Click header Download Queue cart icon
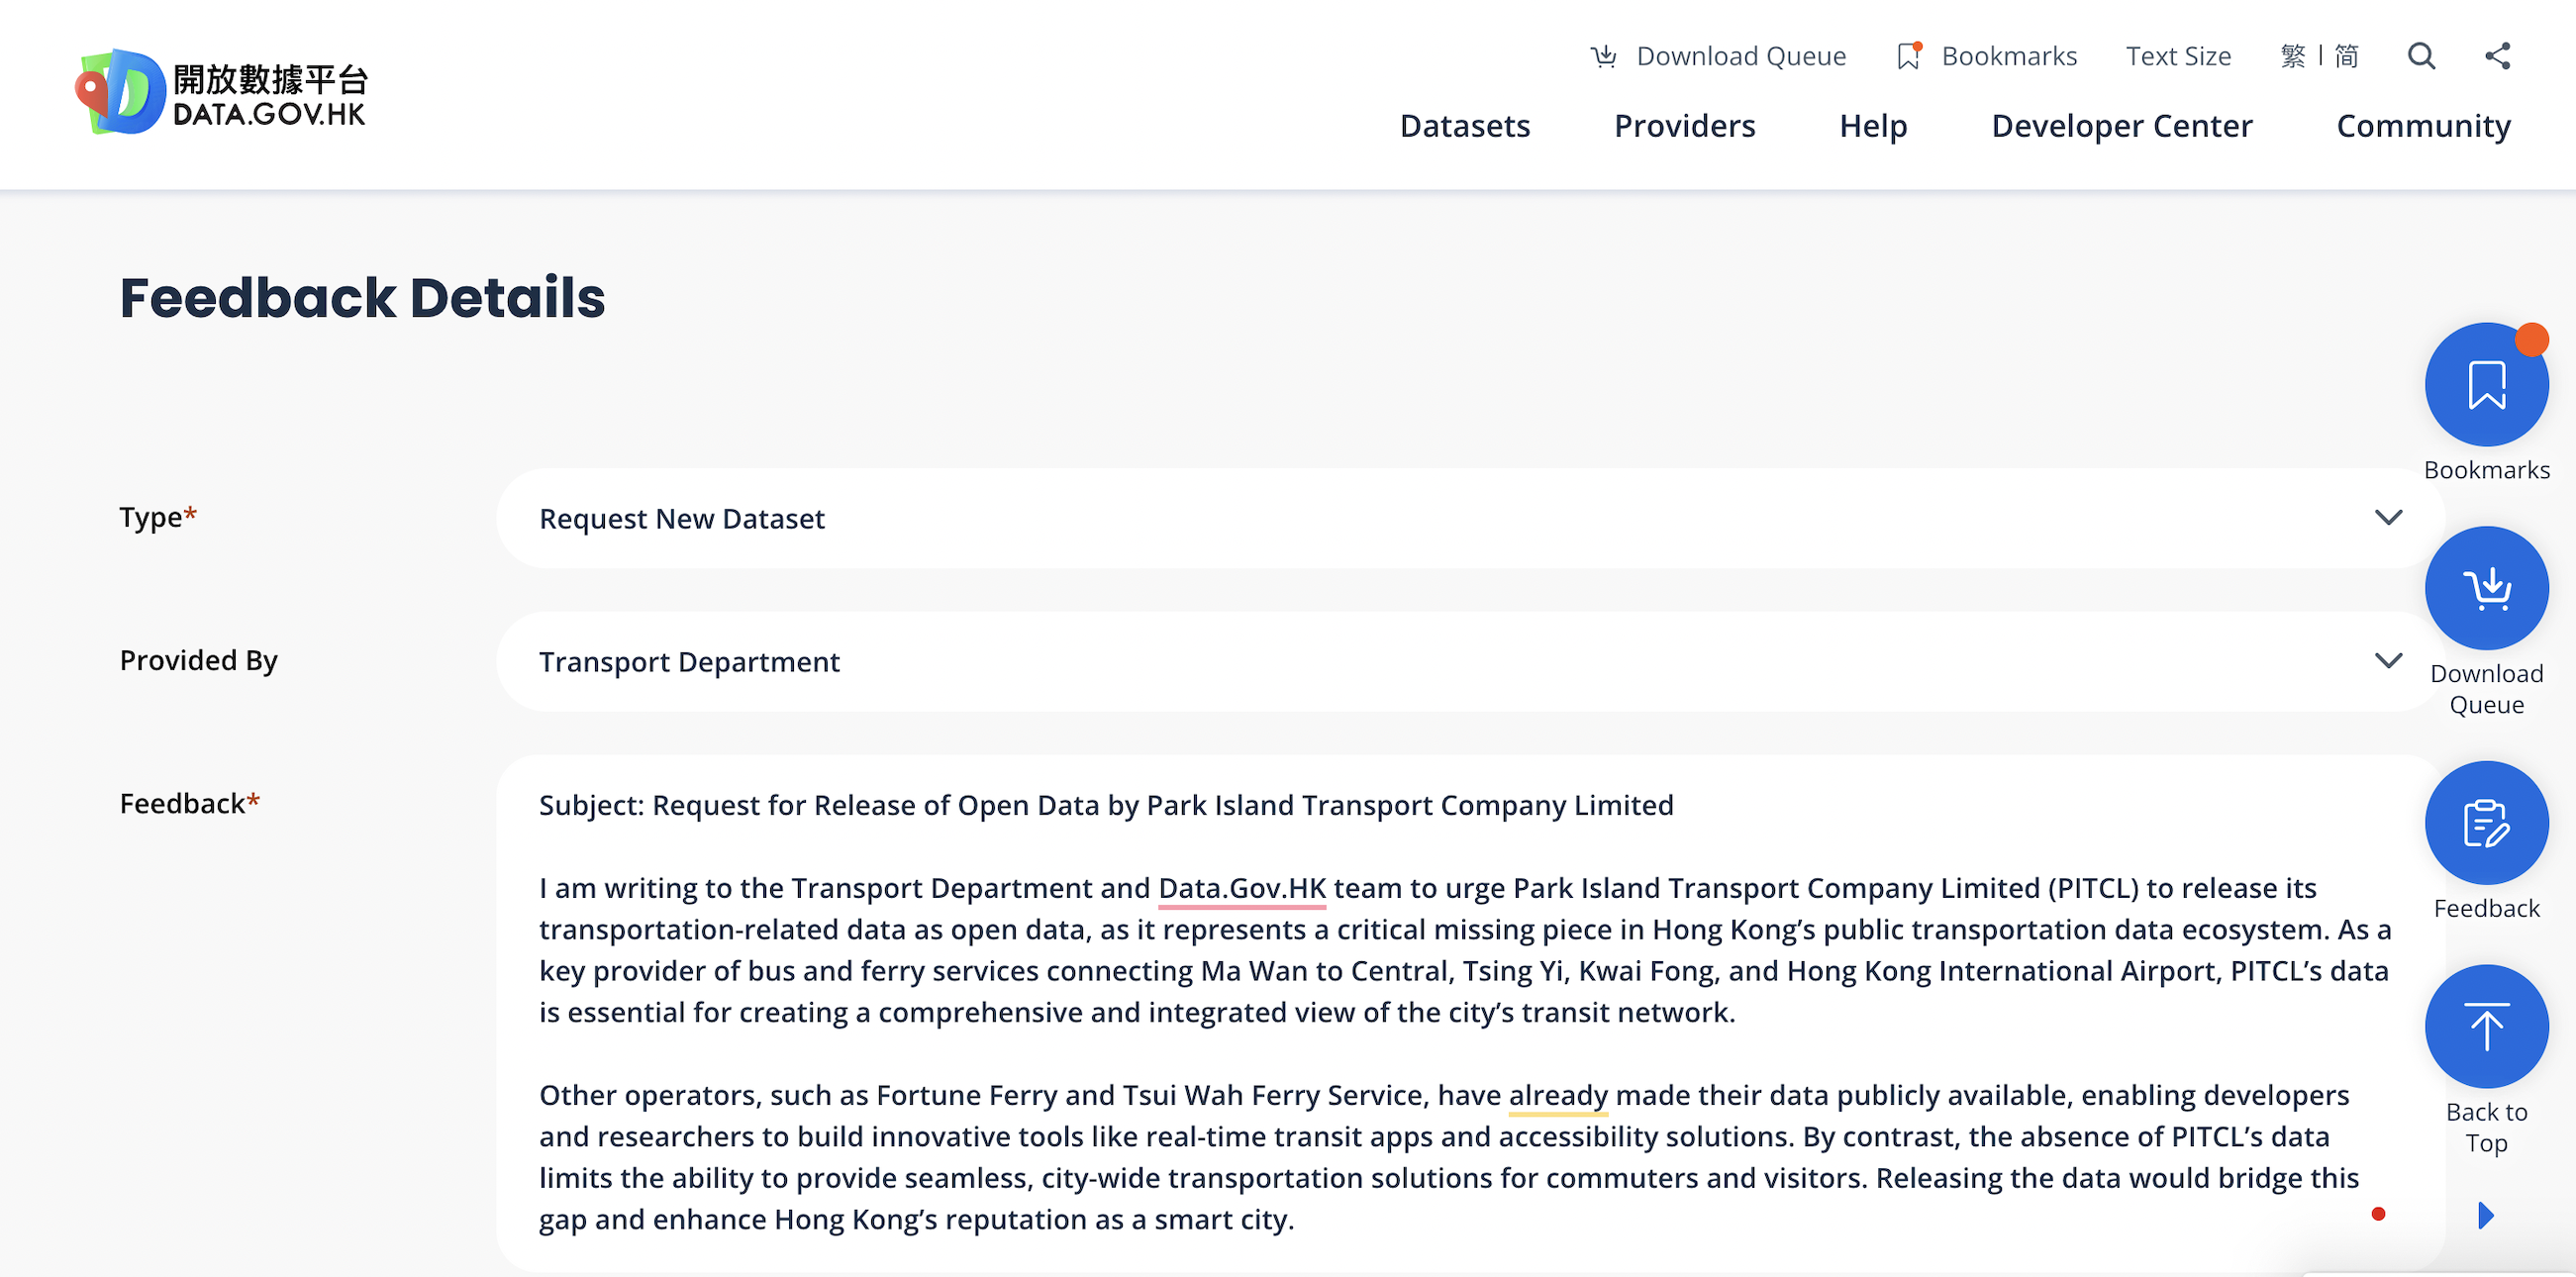 point(1604,57)
